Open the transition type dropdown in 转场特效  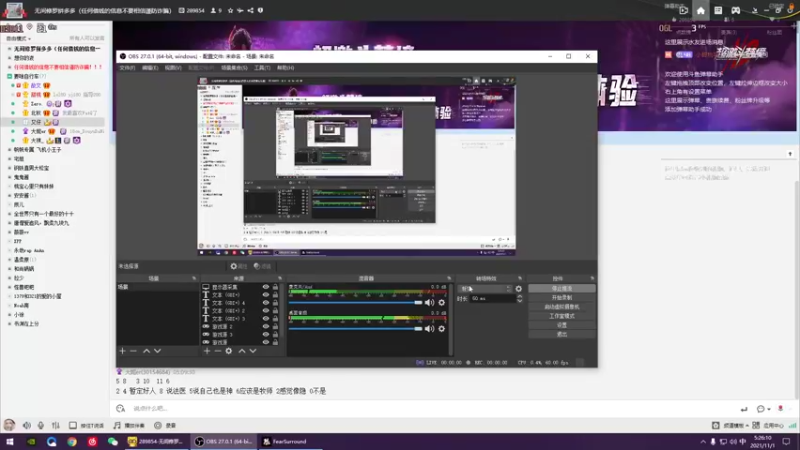click(x=485, y=289)
